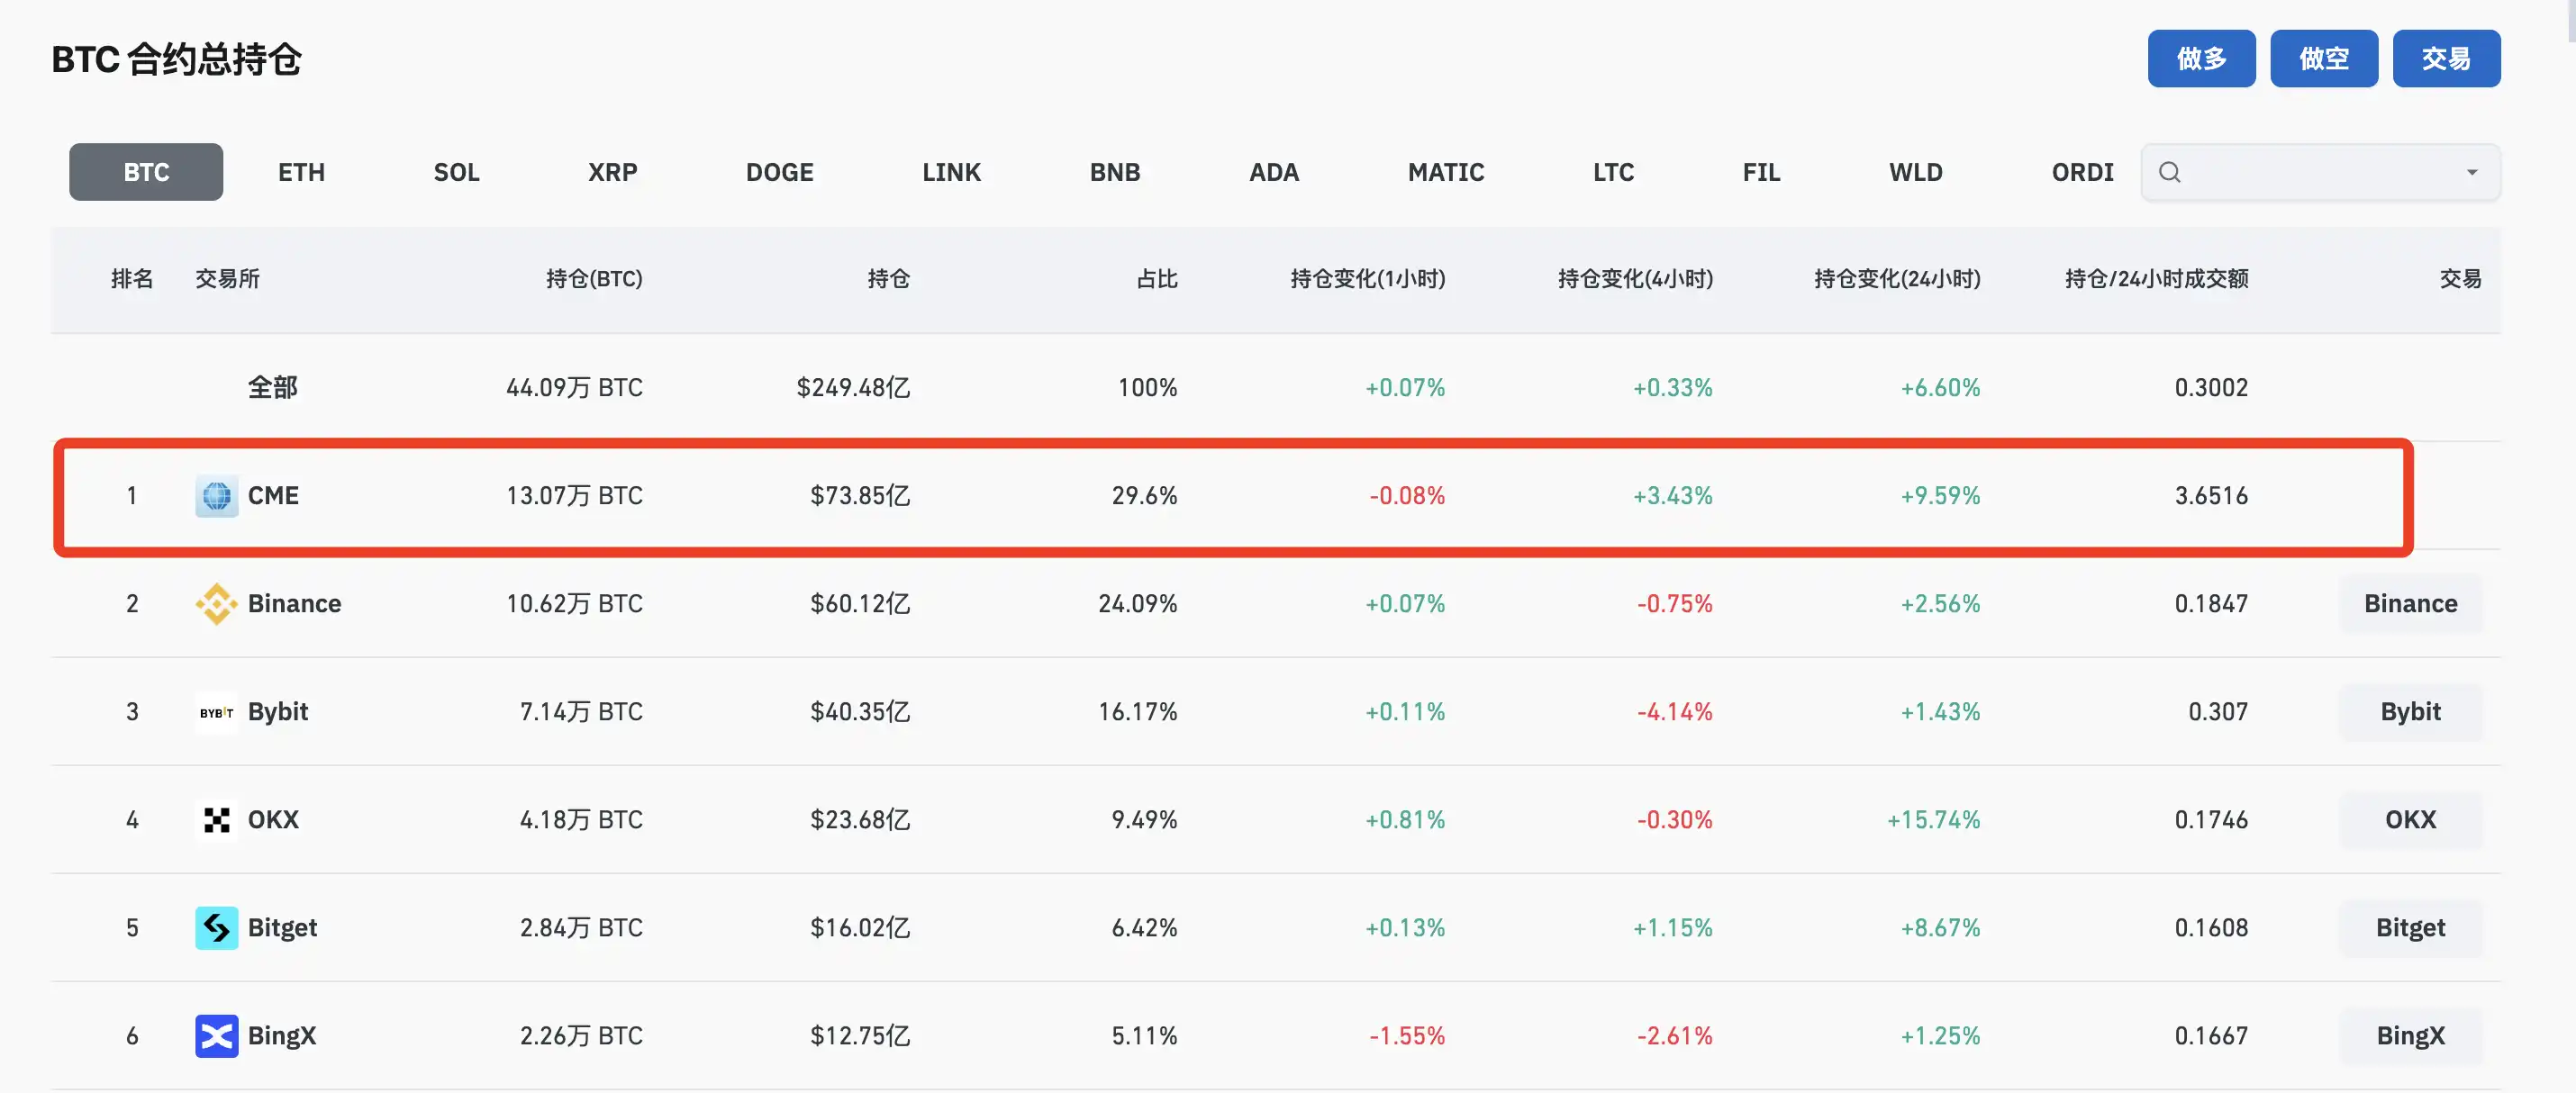
Task: Click the 持仓变化(4小时) column header
Action: (x=1635, y=279)
